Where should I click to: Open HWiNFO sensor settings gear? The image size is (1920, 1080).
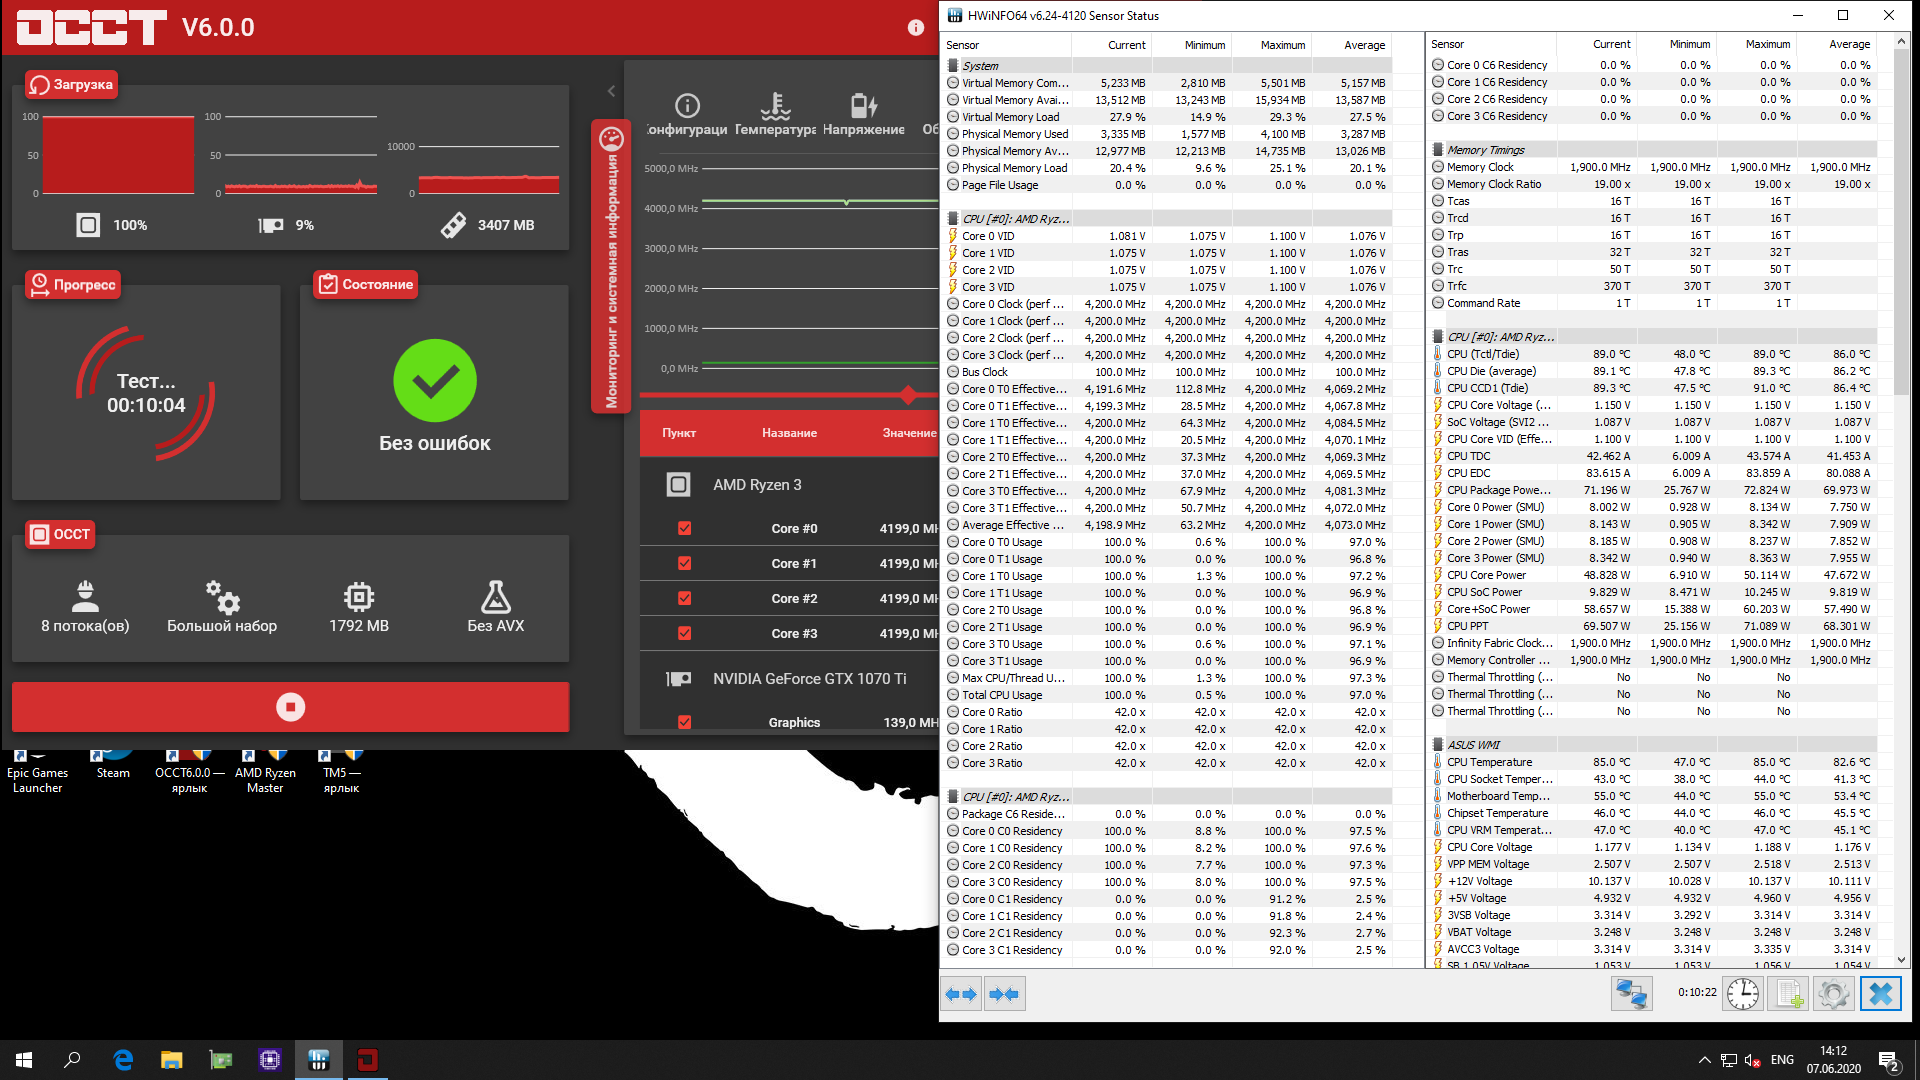pyautogui.click(x=1833, y=994)
